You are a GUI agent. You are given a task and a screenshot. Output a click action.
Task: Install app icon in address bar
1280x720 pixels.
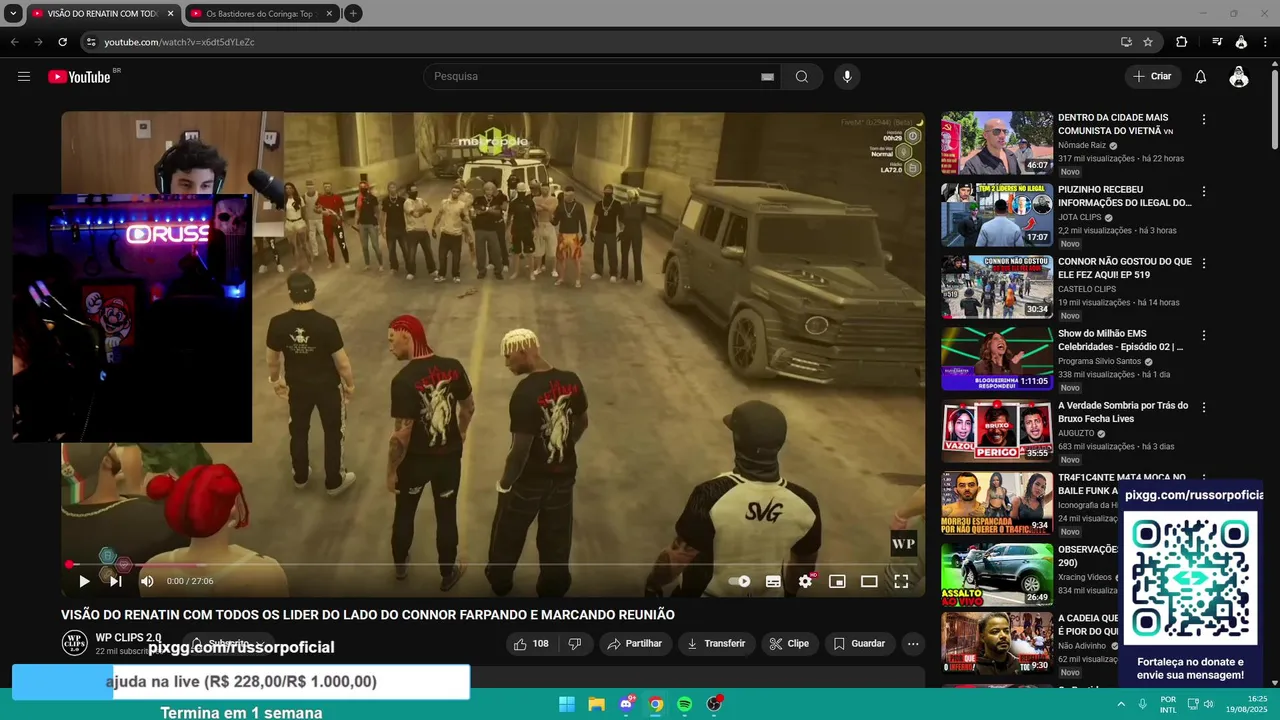pyautogui.click(x=1126, y=42)
